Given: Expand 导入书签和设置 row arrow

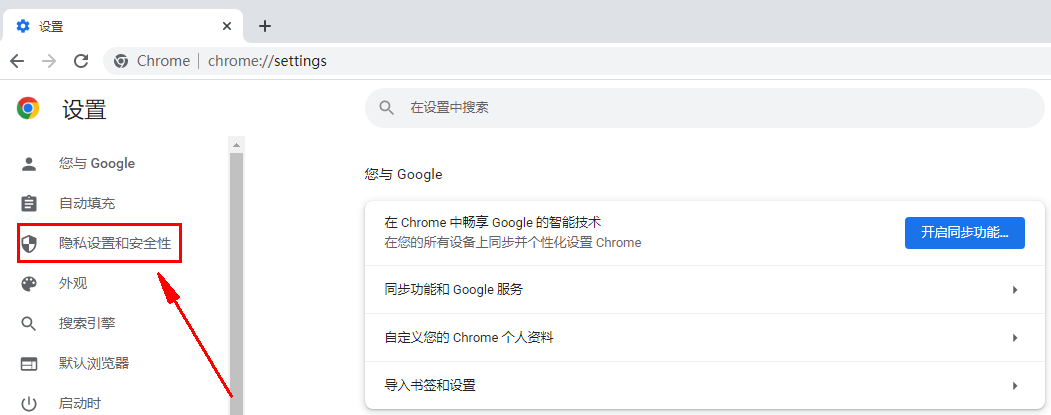Looking at the screenshot, I should [x=1015, y=386].
